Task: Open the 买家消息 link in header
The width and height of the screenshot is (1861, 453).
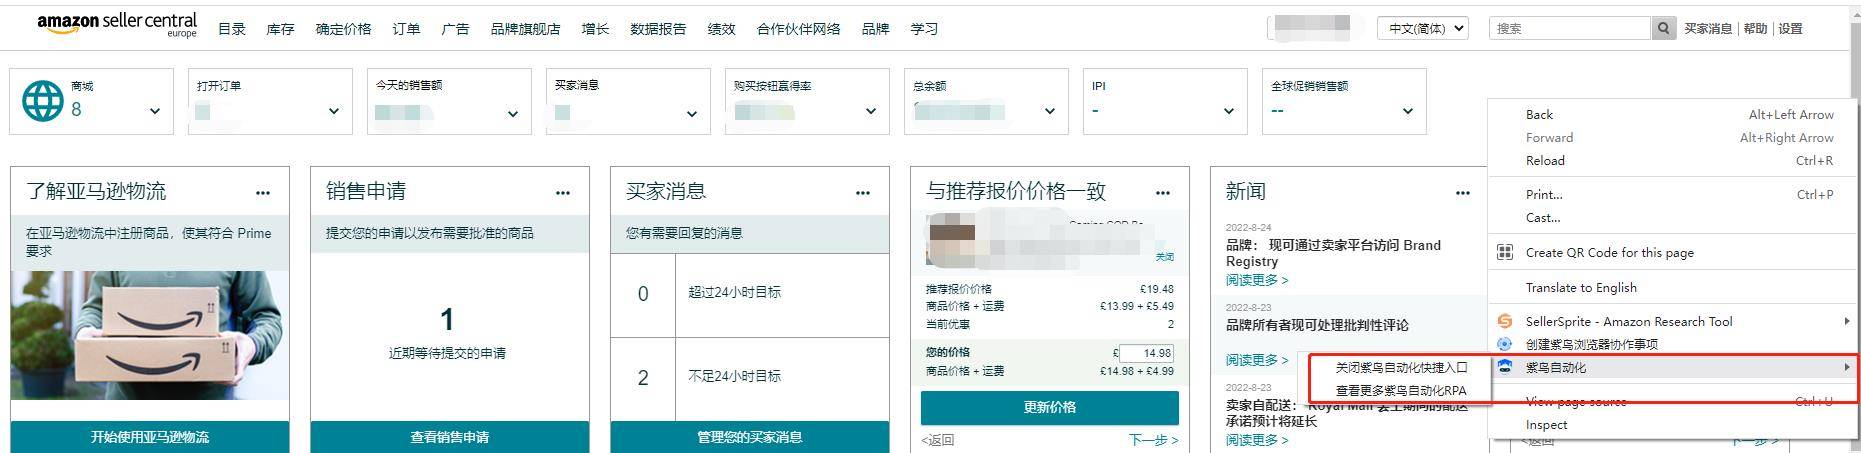Action: pyautogui.click(x=1708, y=29)
